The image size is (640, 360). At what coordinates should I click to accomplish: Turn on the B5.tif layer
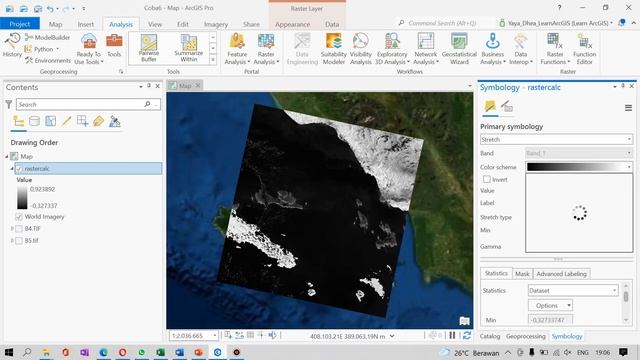[19, 241]
